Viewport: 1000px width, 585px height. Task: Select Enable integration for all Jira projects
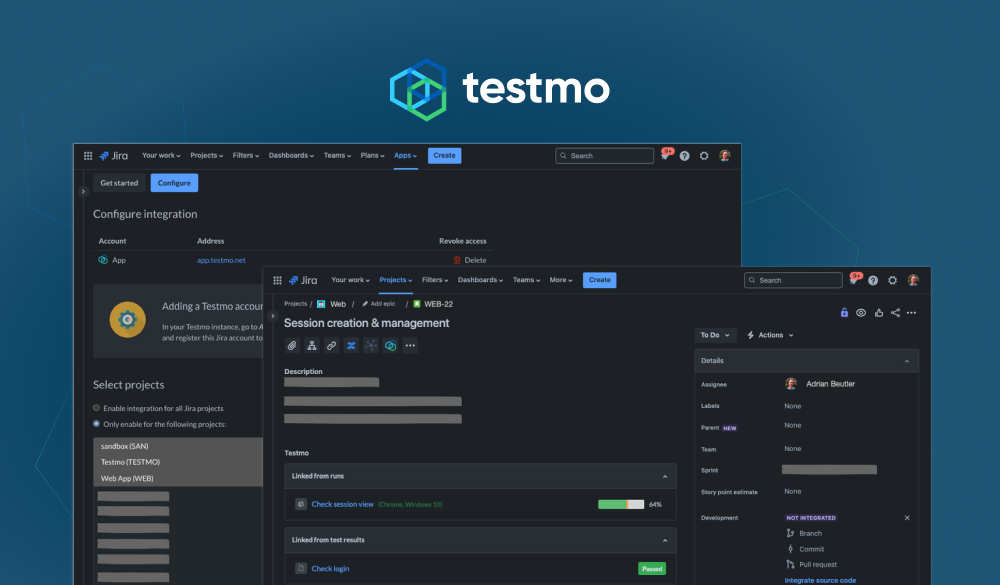(x=96, y=408)
